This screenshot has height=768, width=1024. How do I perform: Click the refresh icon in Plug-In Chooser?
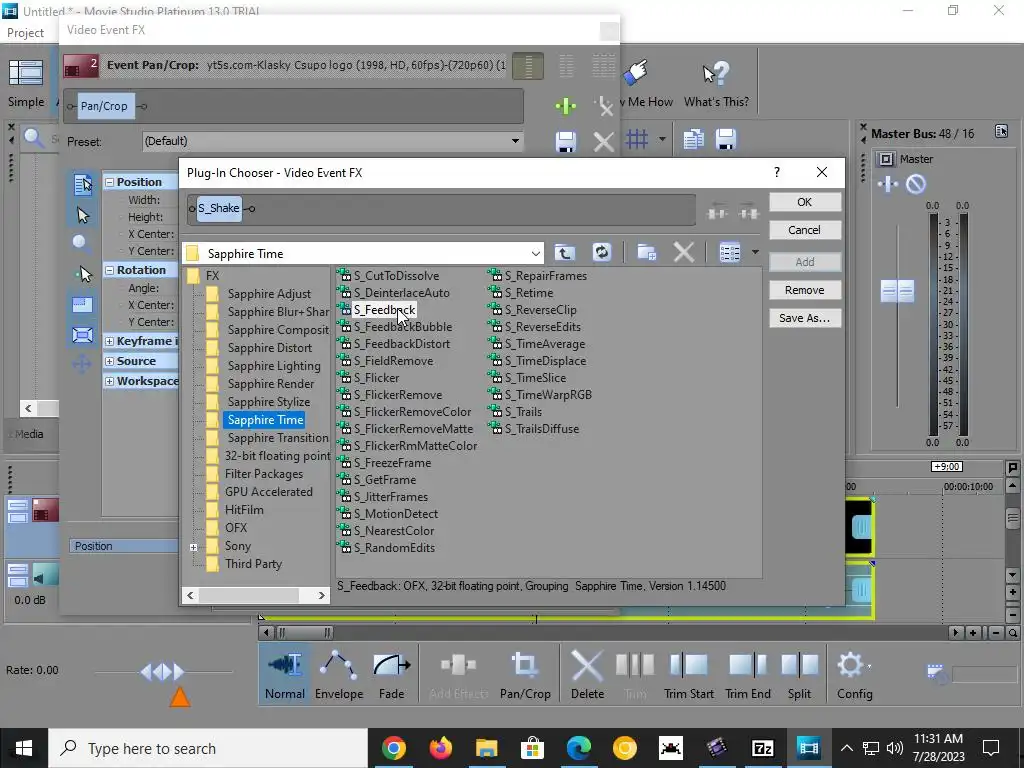(601, 253)
